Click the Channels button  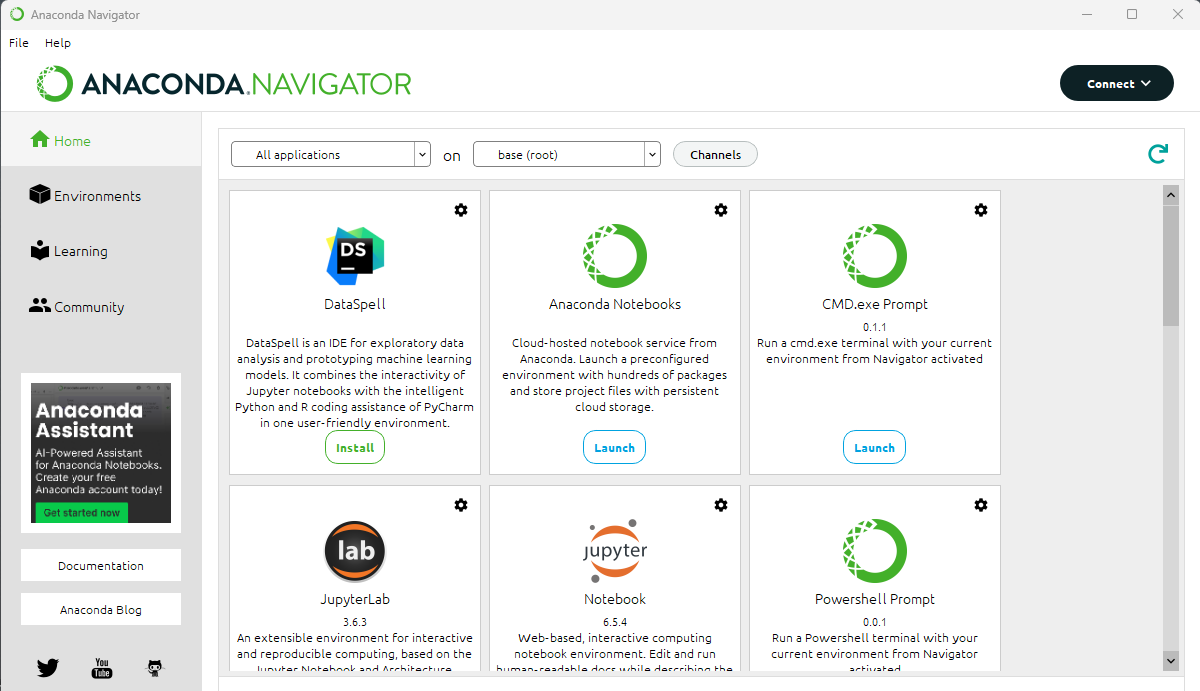[716, 154]
